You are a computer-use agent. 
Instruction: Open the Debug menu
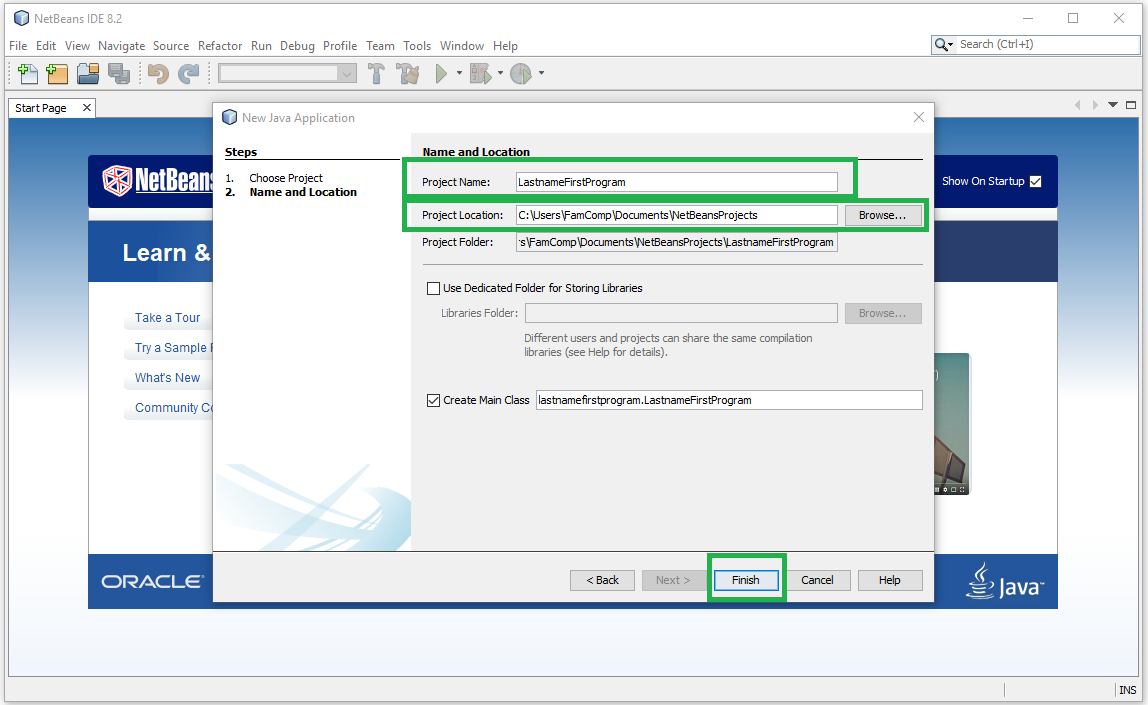pyautogui.click(x=297, y=45)
